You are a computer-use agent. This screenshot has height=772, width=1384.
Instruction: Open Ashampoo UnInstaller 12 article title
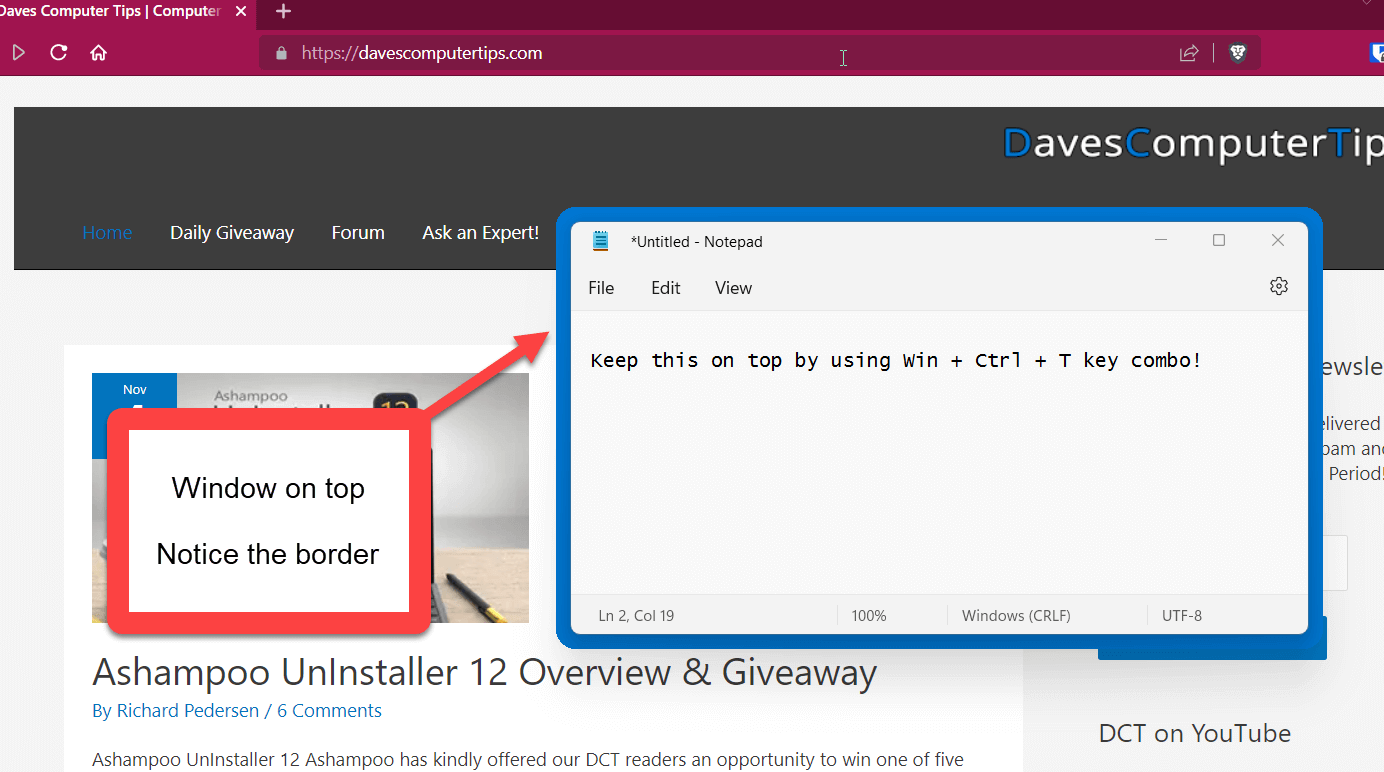(485, 673)
